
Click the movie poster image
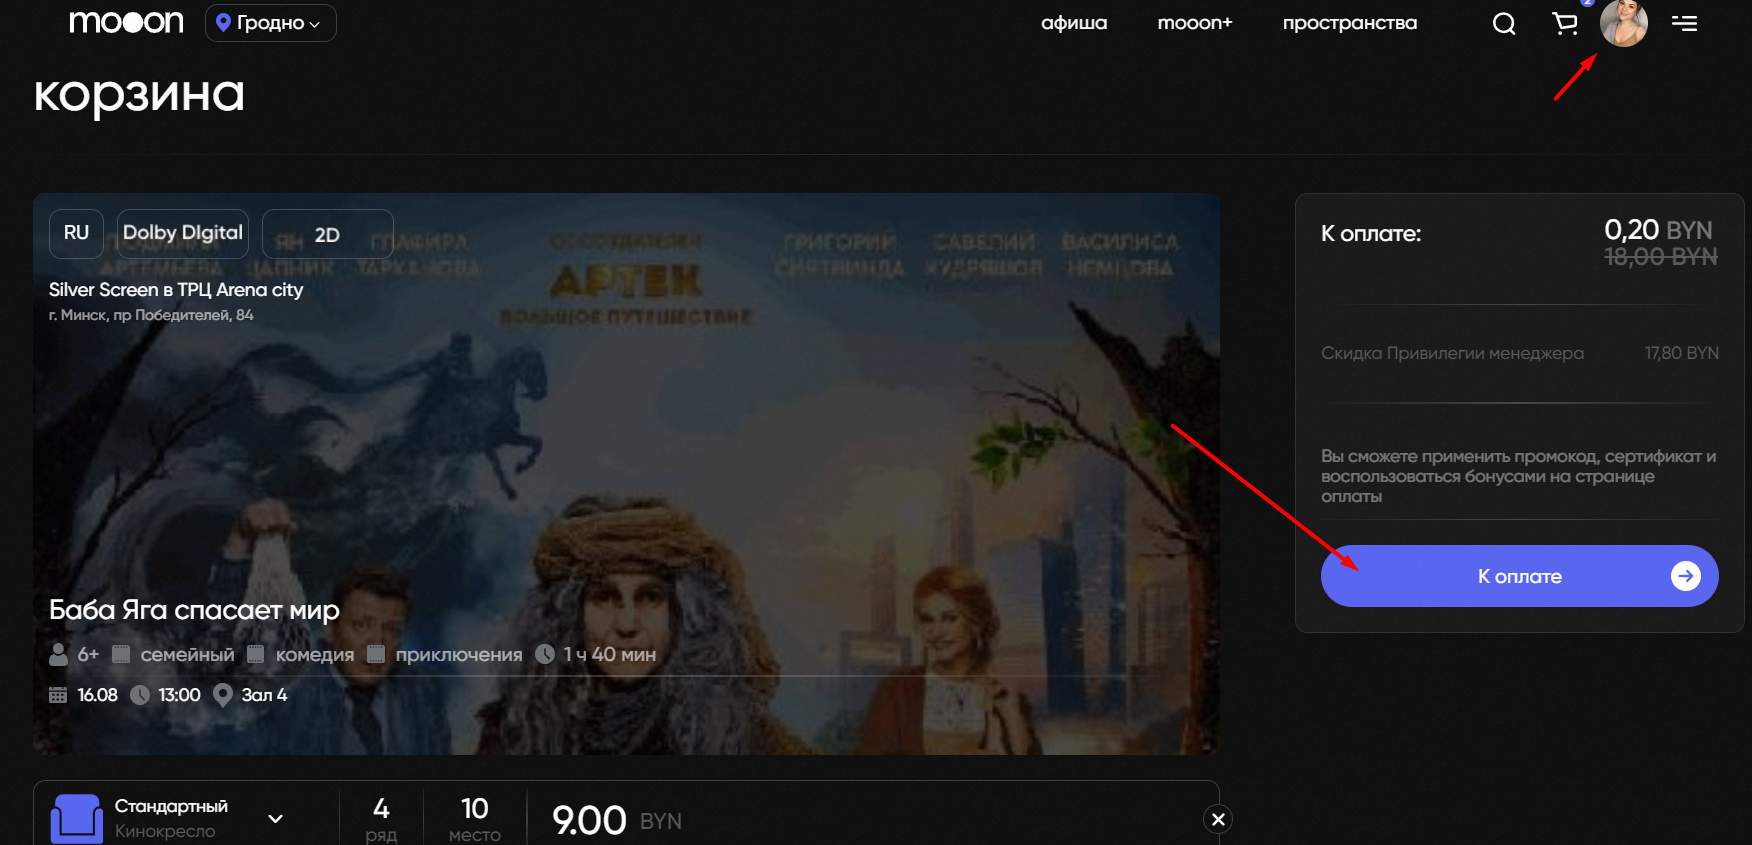tap(626, 473)
